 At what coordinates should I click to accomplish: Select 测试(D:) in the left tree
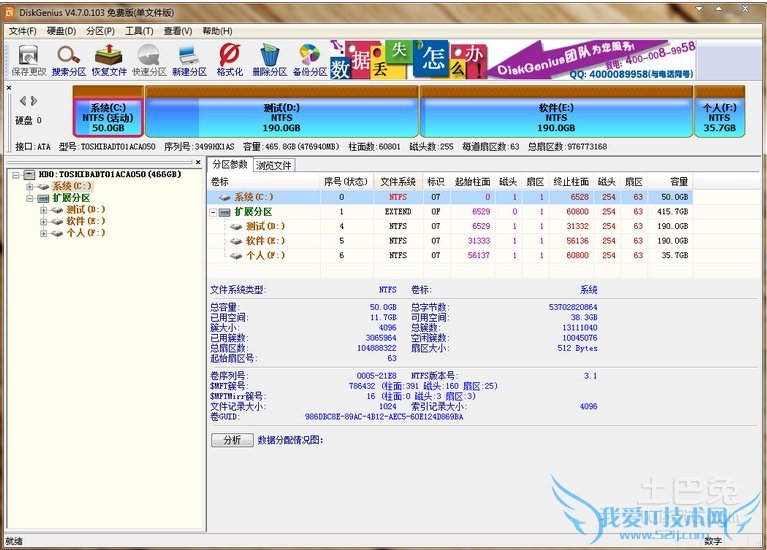pyautogui.click(x=86, y=210)
